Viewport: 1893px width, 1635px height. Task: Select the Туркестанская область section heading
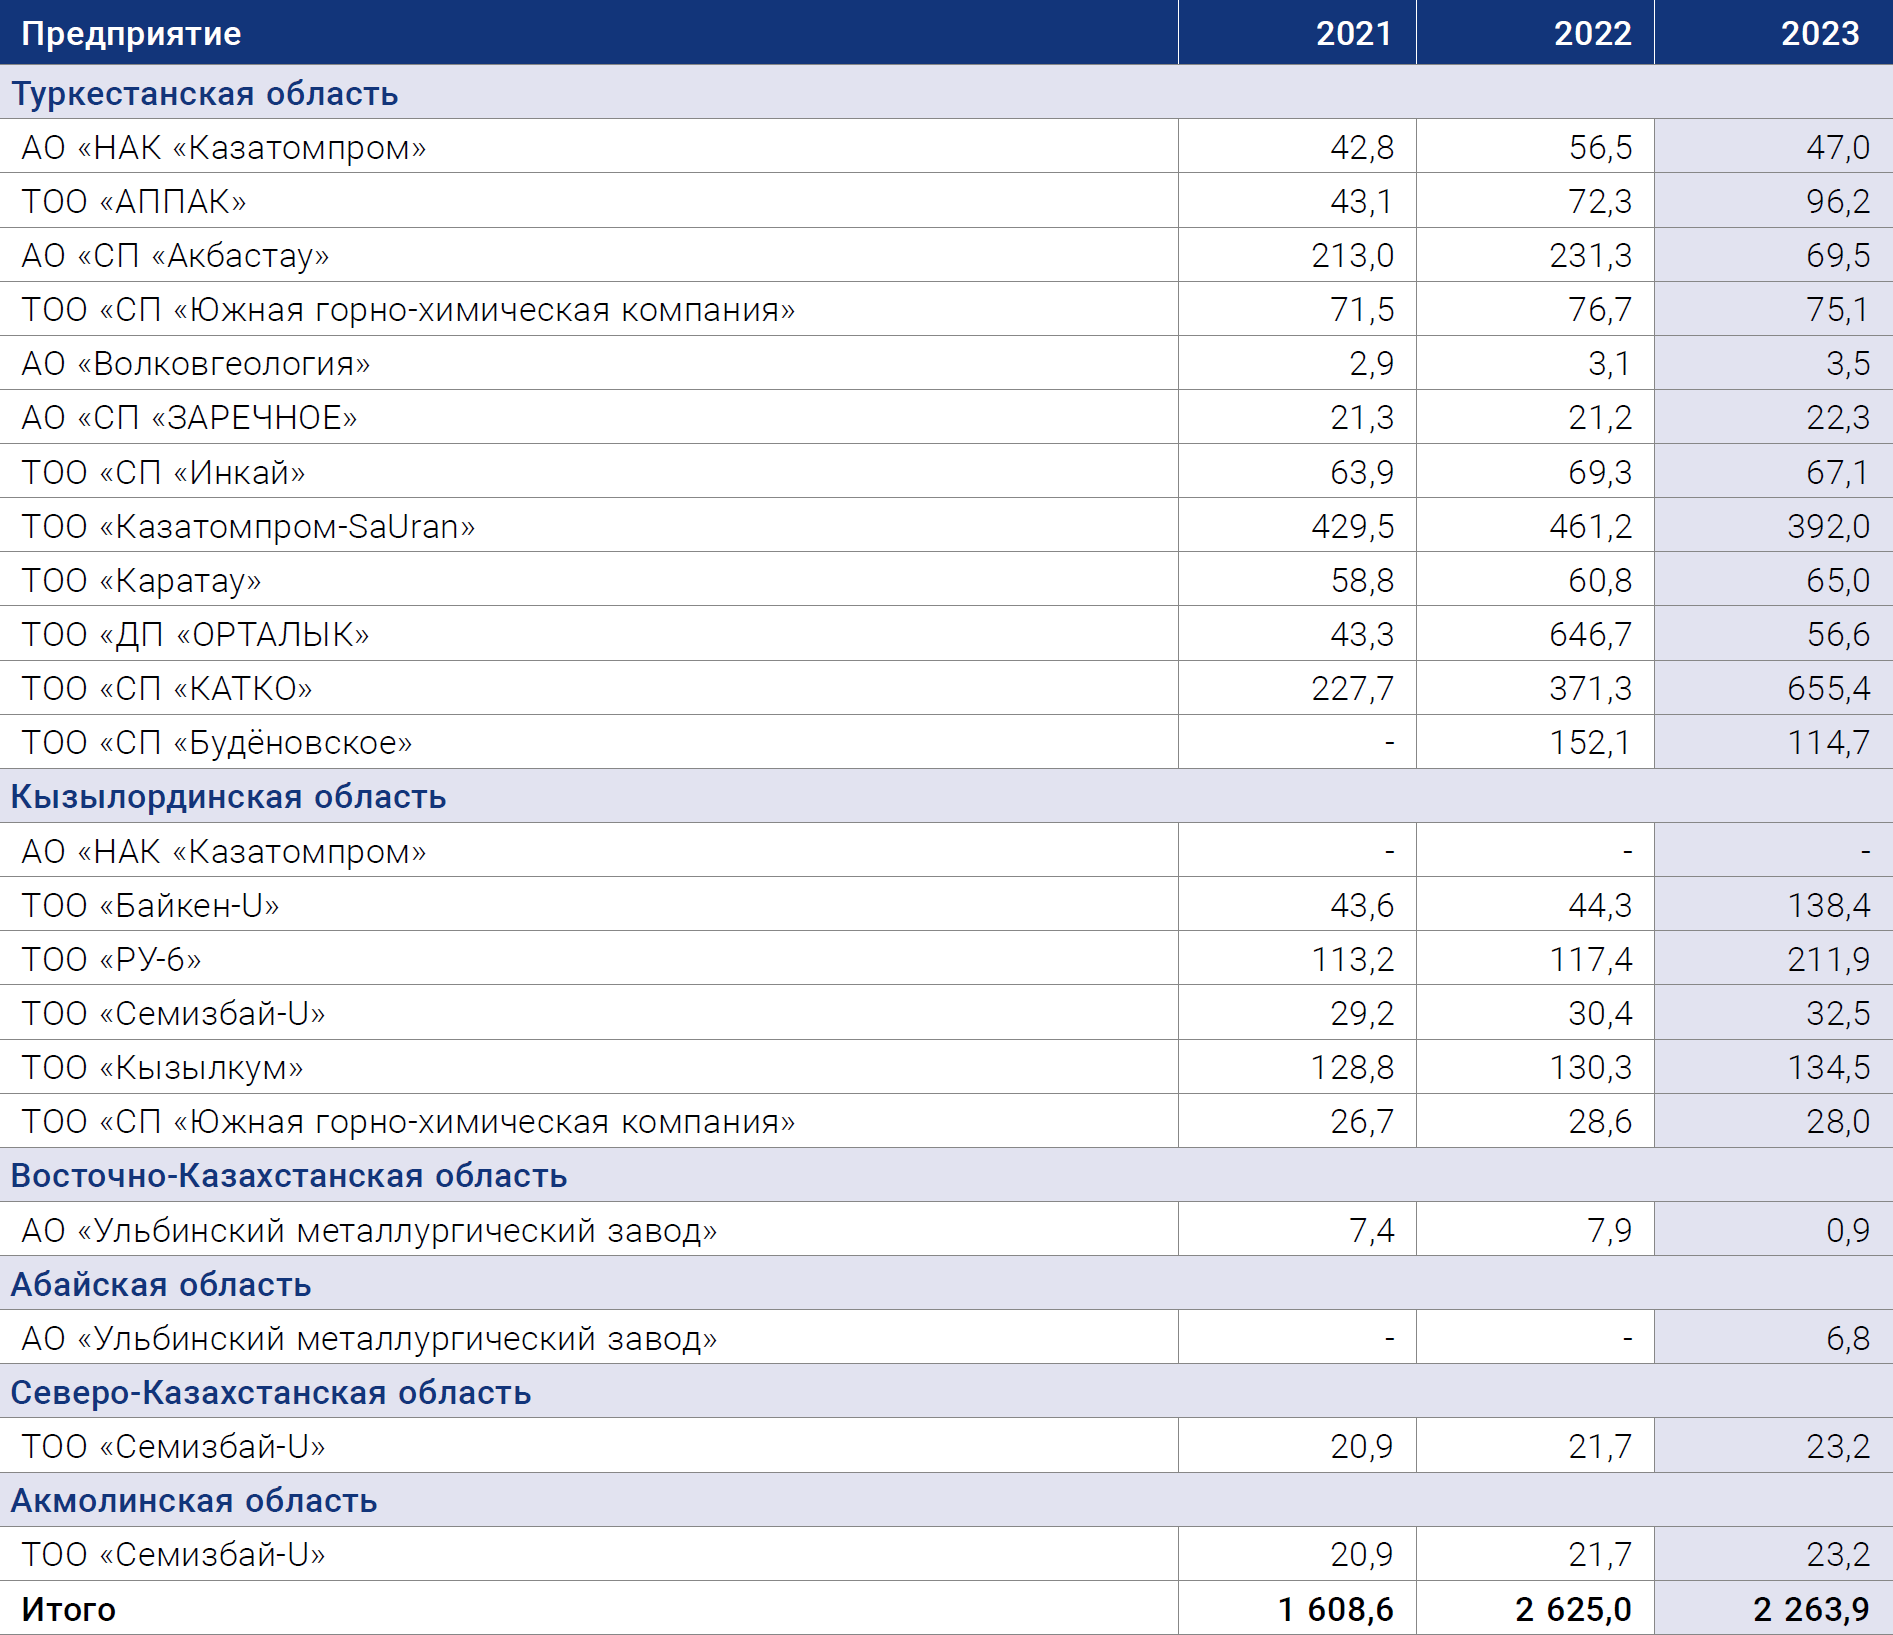tap(205, 93)
